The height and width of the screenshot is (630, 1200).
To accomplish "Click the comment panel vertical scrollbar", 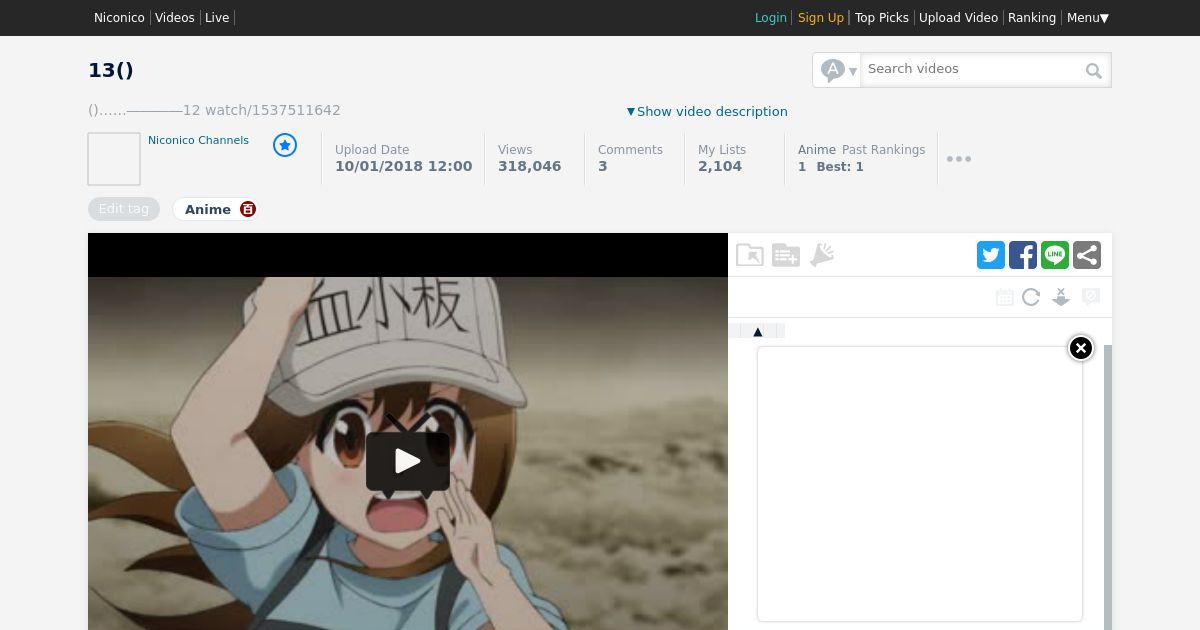I will 1108,487.
